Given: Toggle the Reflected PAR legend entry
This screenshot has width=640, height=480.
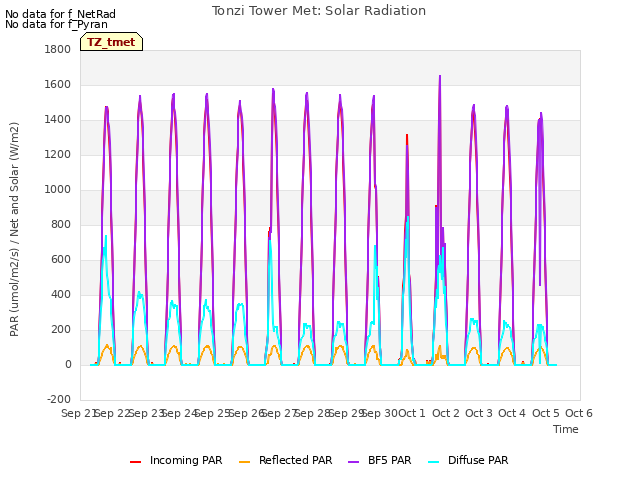Looking at the screenshot, I should [x=285, y=460].
